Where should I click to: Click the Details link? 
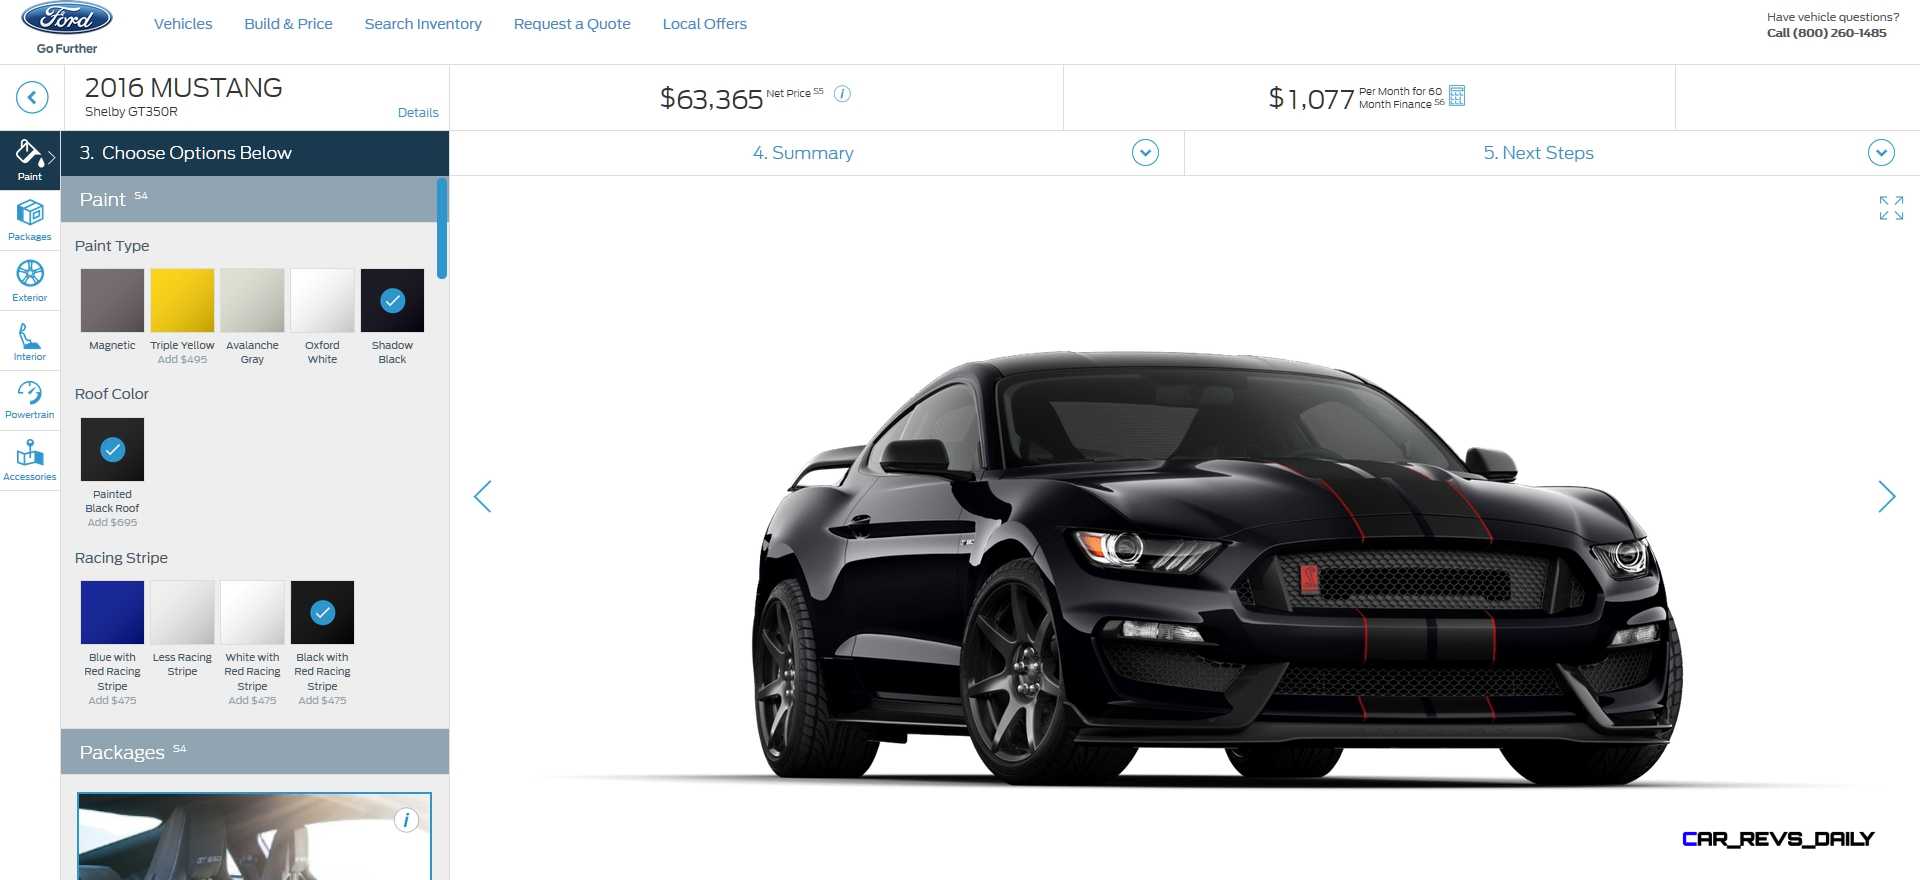pyautogui.click(x=418, y=113)
